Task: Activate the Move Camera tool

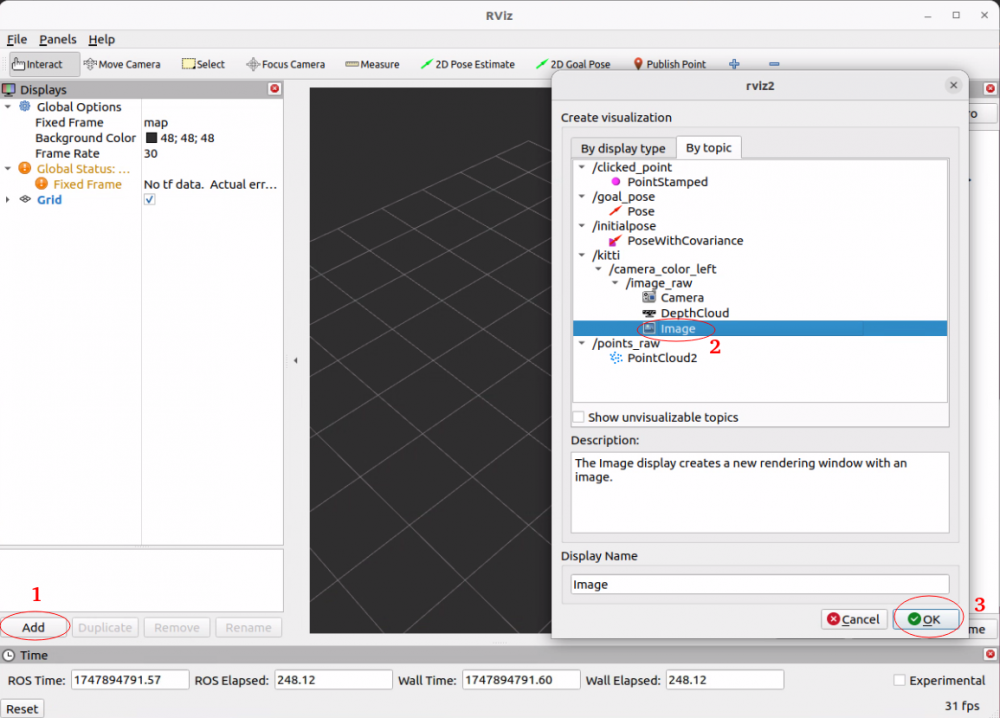Action: (x=122, y=63)
